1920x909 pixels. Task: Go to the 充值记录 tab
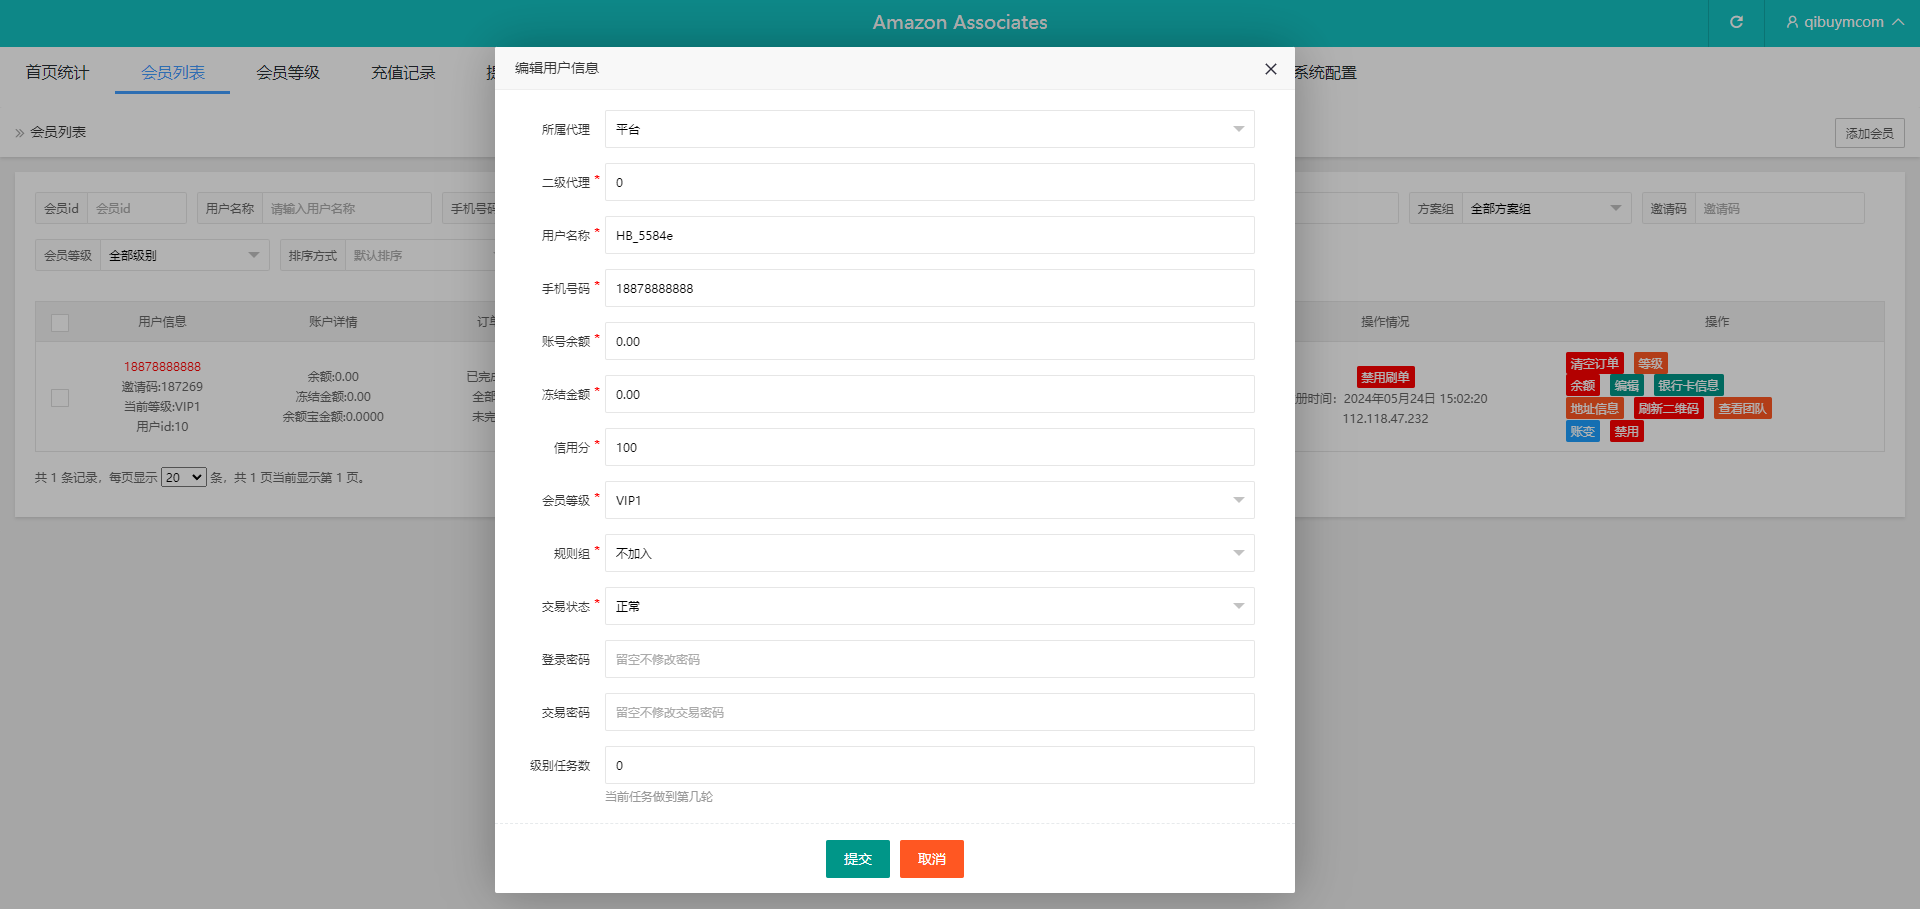tap(403, 72)
